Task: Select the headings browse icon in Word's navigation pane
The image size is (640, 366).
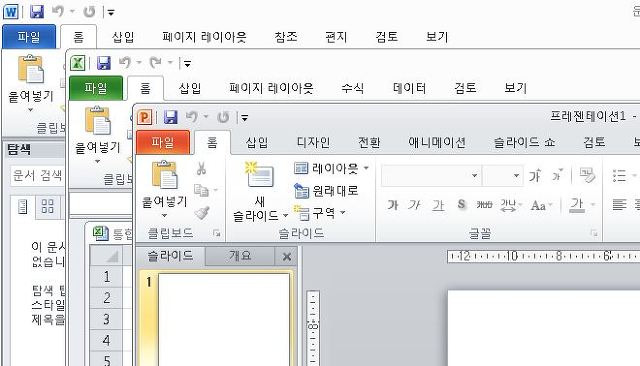Action: 23,206
